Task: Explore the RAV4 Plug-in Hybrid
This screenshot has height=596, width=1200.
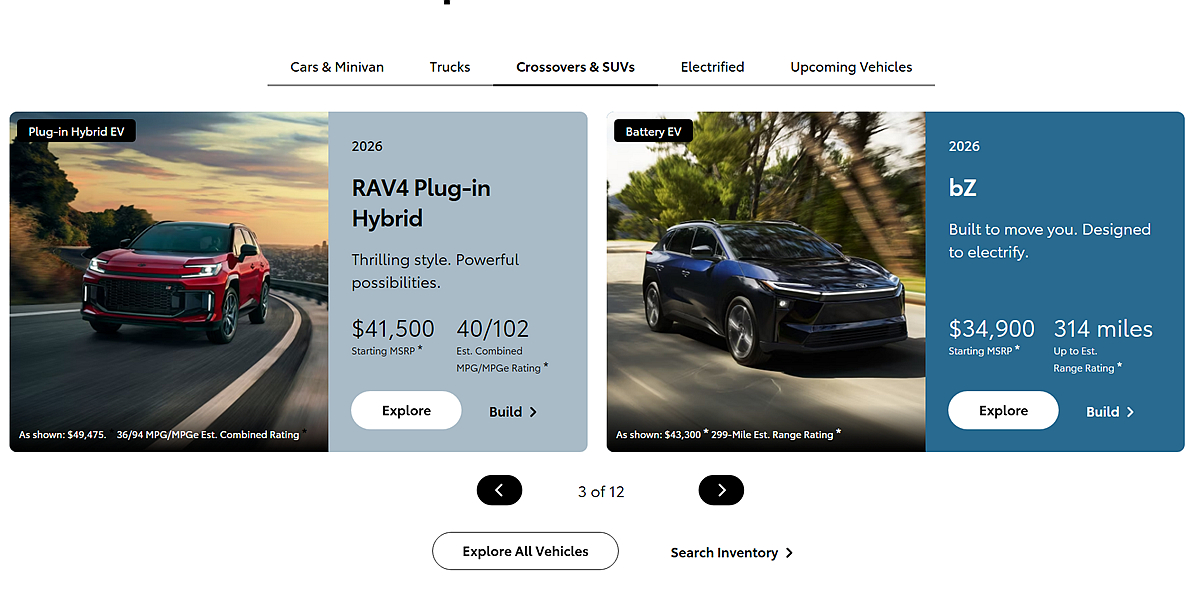Action: [x=406, y=411]
